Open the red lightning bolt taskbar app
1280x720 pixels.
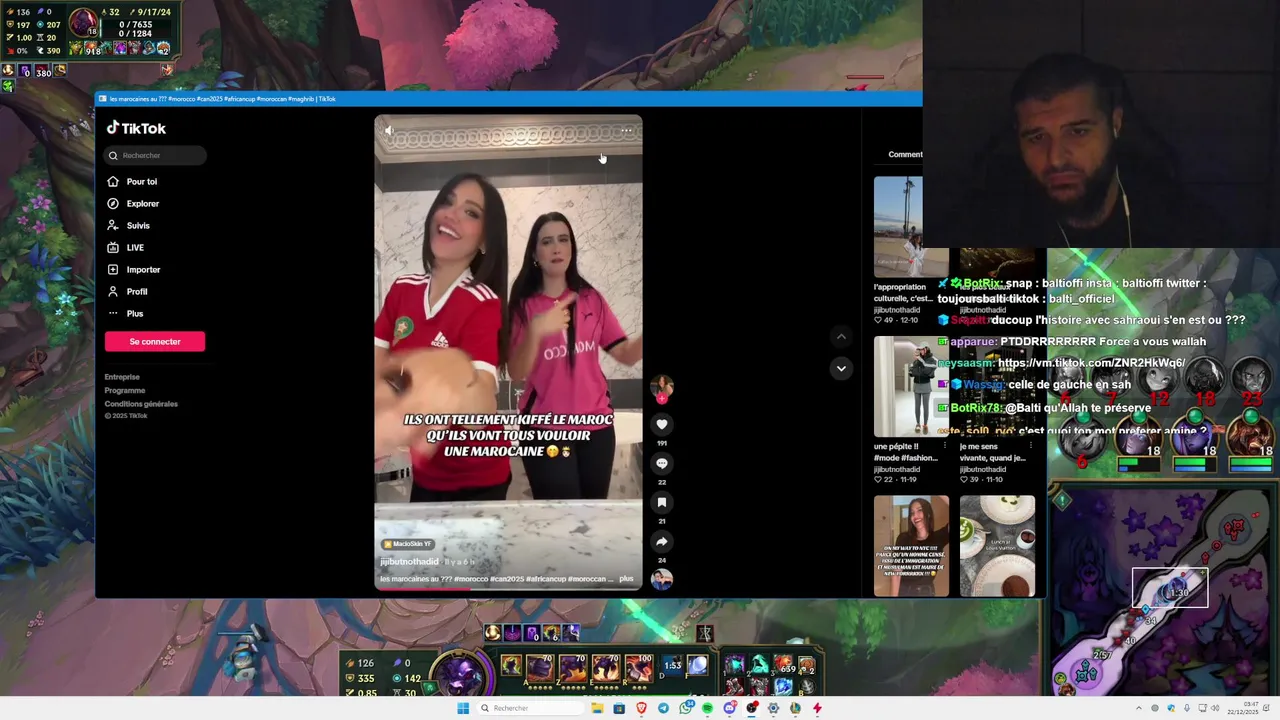[817, 708]
